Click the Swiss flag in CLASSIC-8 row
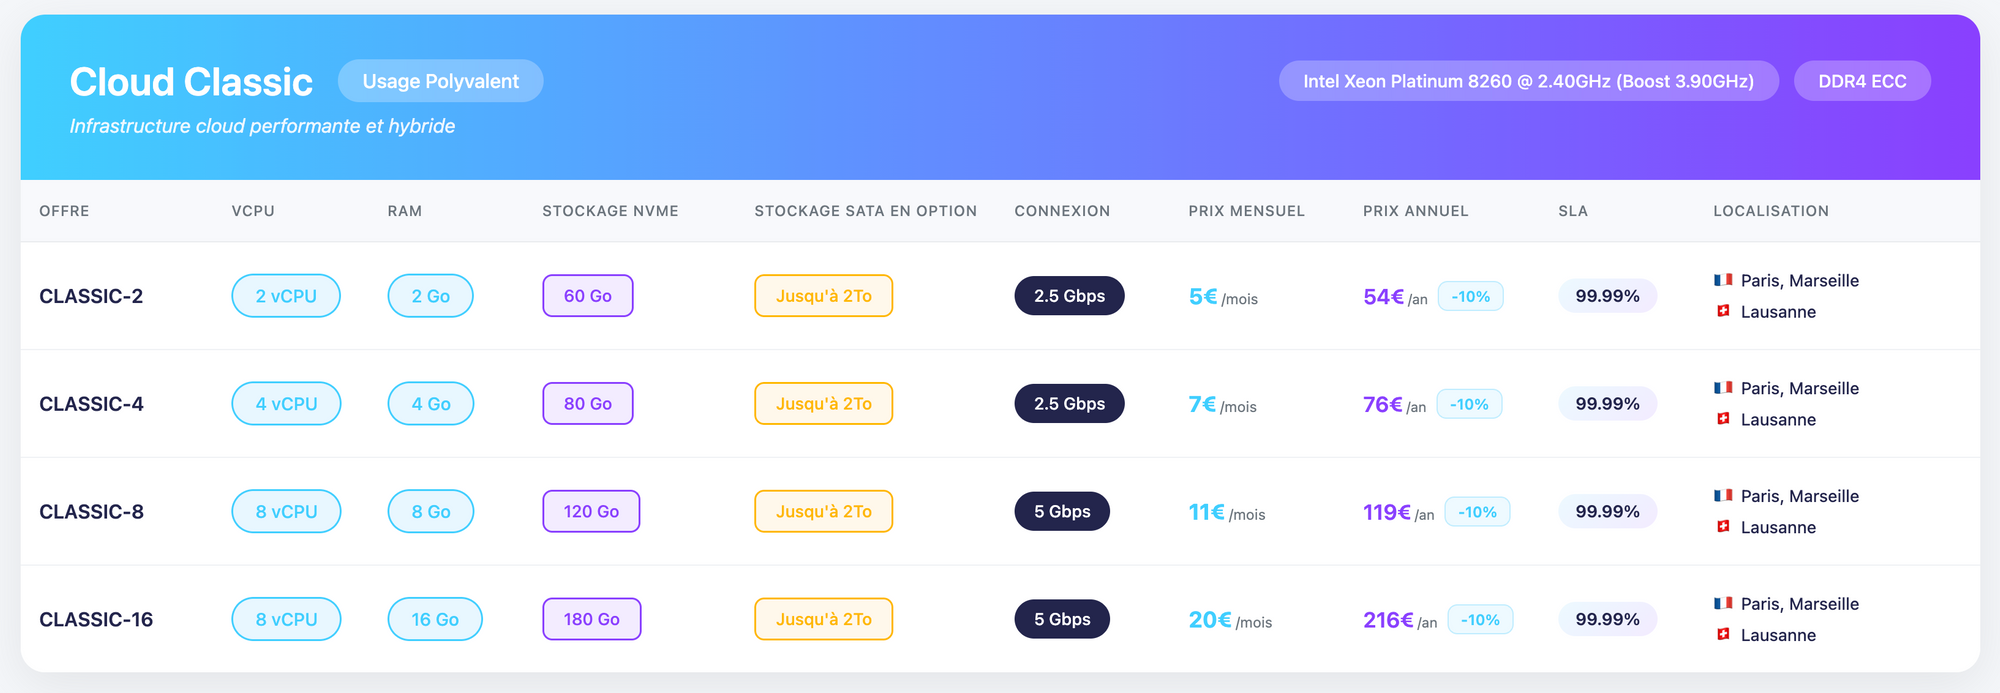The width and height of the screenshot is (2000, 693). (x=1723, y=526)
